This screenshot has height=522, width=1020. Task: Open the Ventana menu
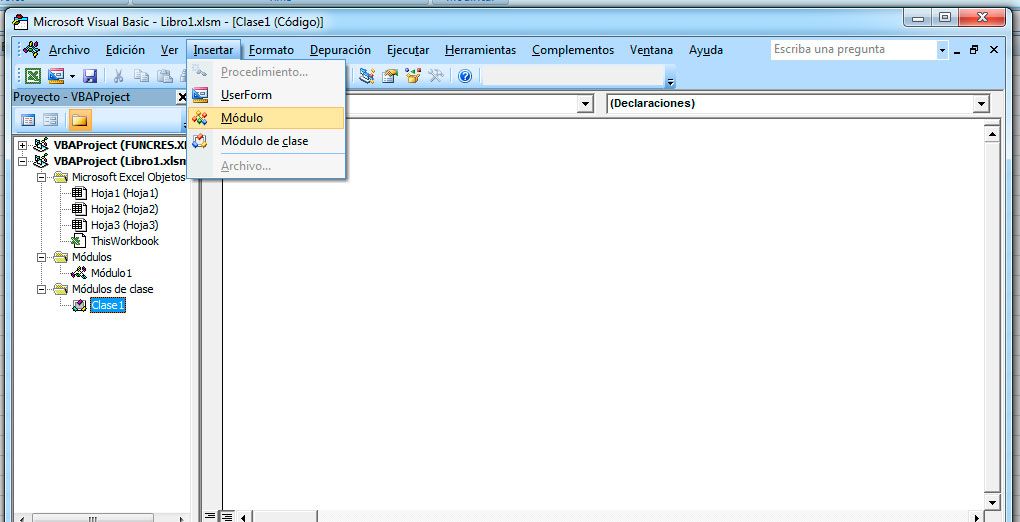[x=651, y=50]
